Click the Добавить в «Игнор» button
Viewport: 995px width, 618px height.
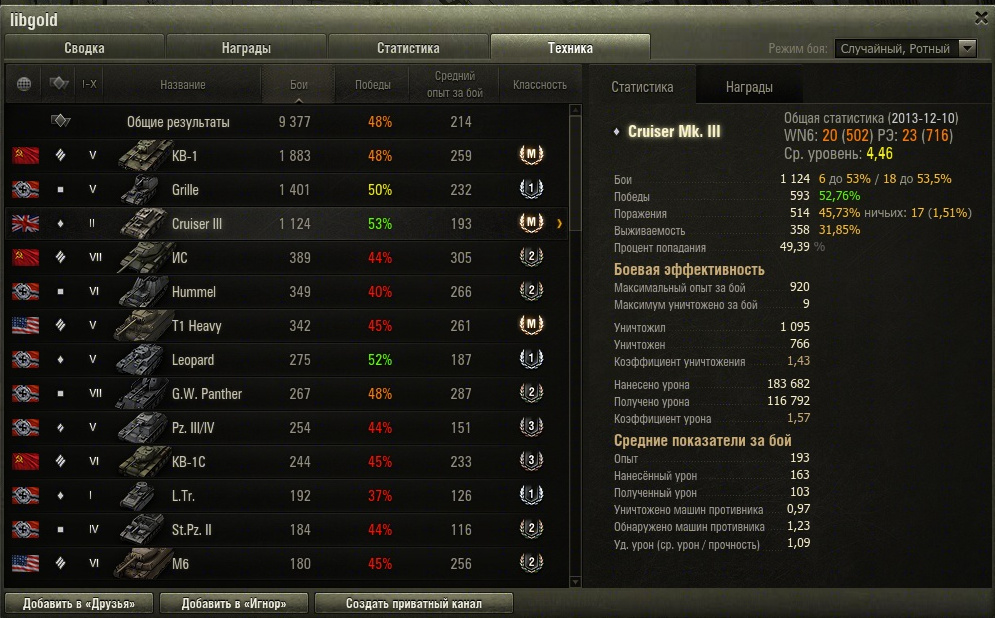pyautogui.click(x=234, y=603)
